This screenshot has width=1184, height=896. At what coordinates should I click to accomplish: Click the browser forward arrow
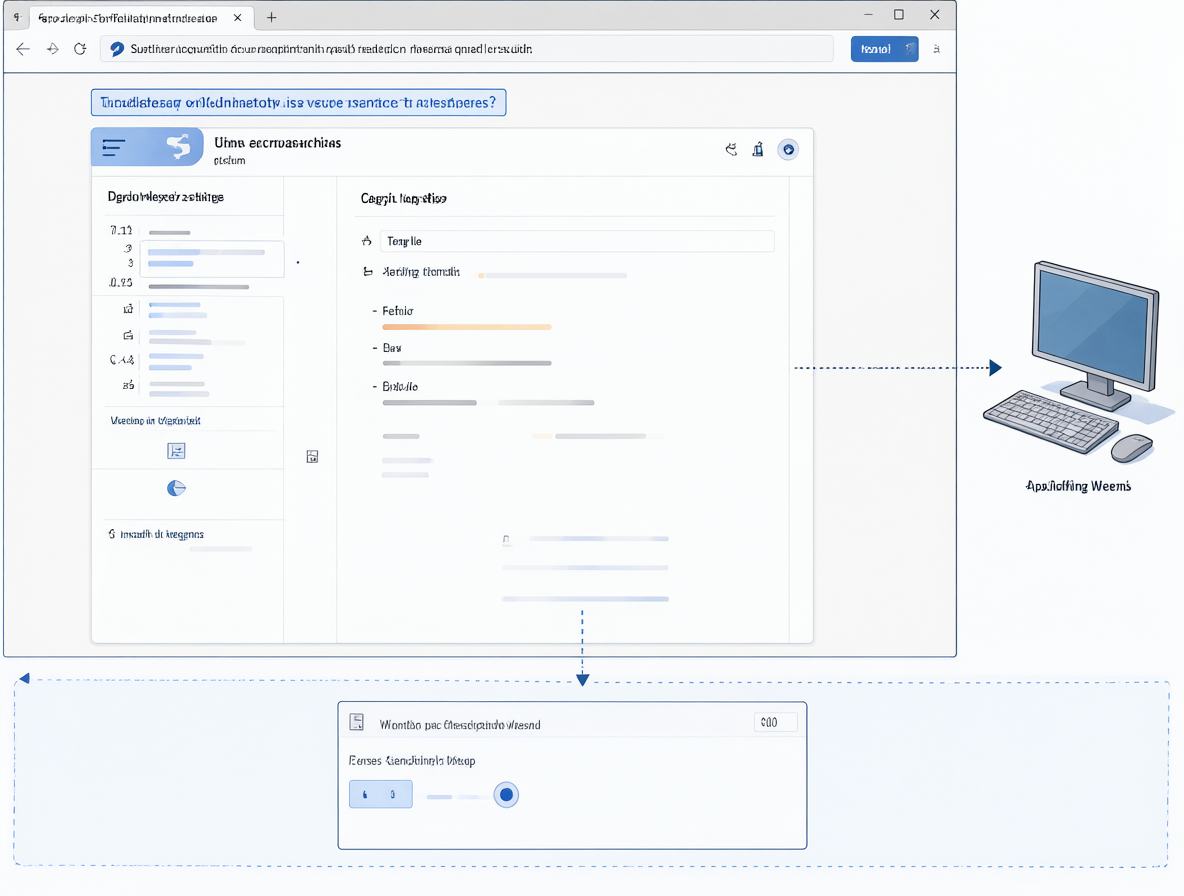pyautogui.click(x=52, y=49)
